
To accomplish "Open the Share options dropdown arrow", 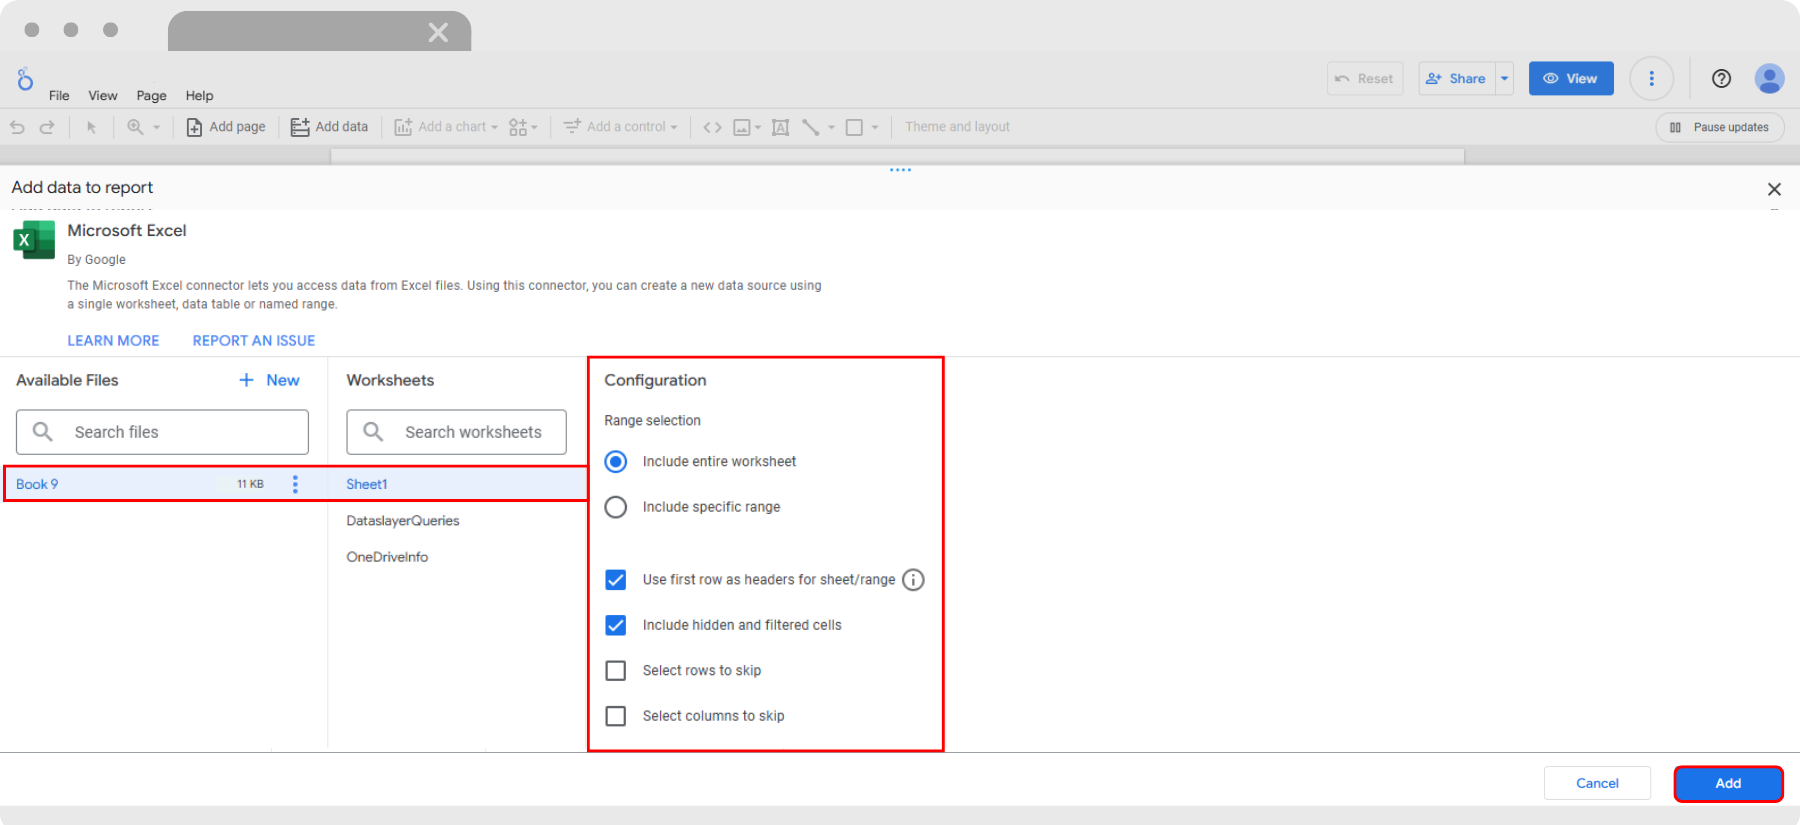I will (x=1504, y=78).
